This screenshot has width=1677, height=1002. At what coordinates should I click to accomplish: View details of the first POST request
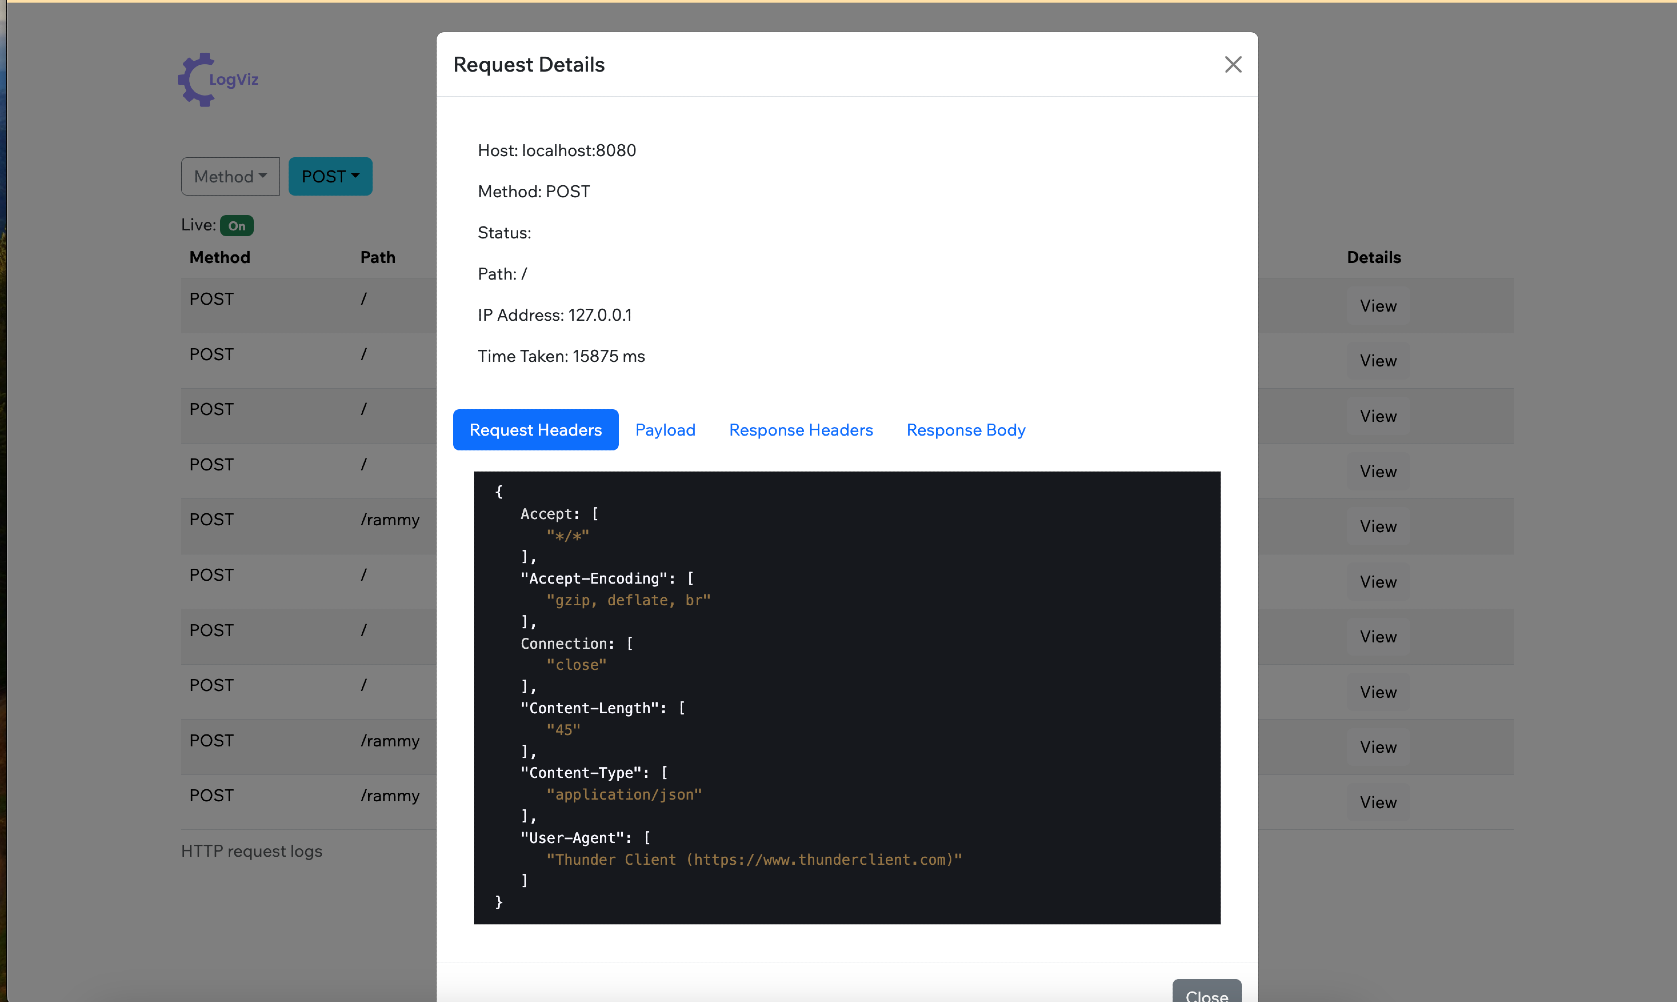(1377, 305)
